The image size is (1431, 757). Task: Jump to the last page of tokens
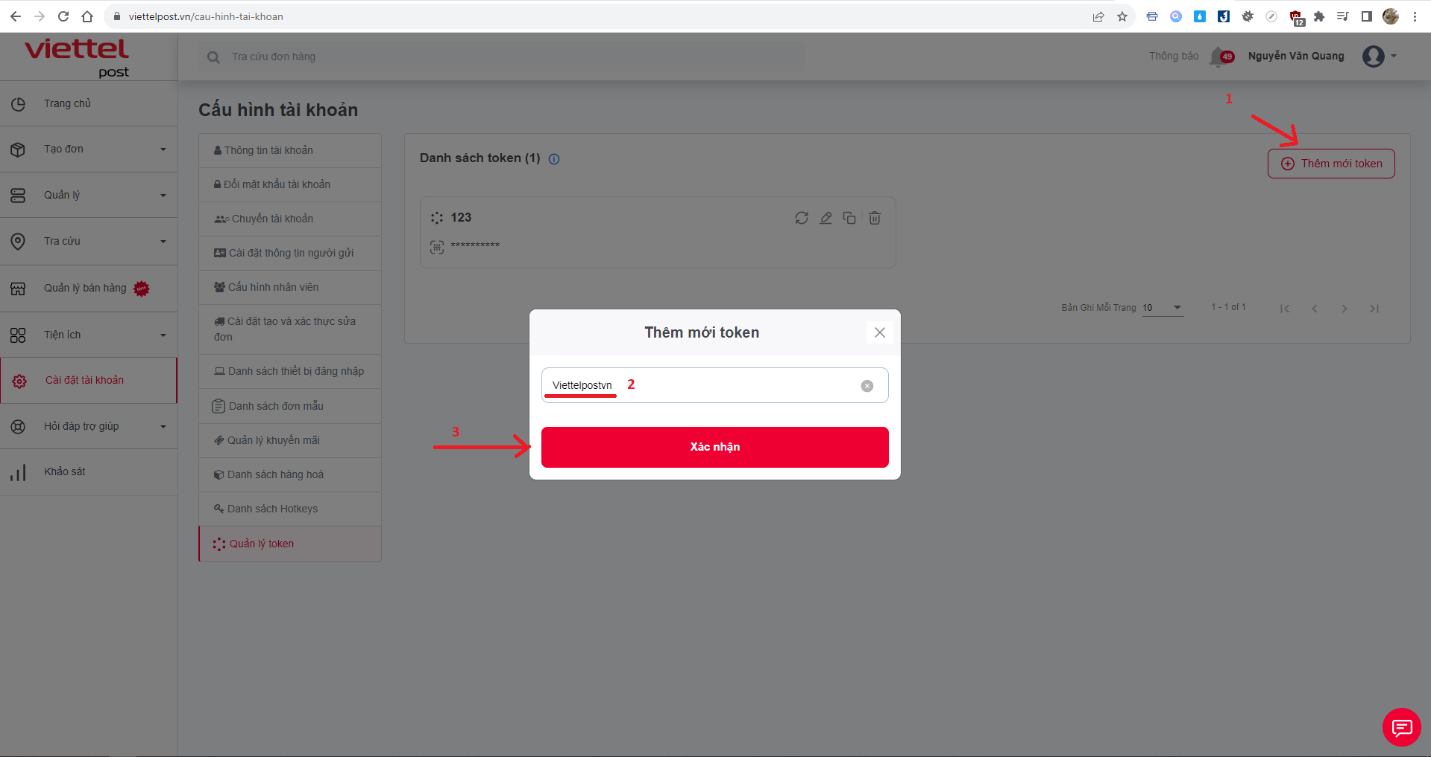click(1375, 308)
